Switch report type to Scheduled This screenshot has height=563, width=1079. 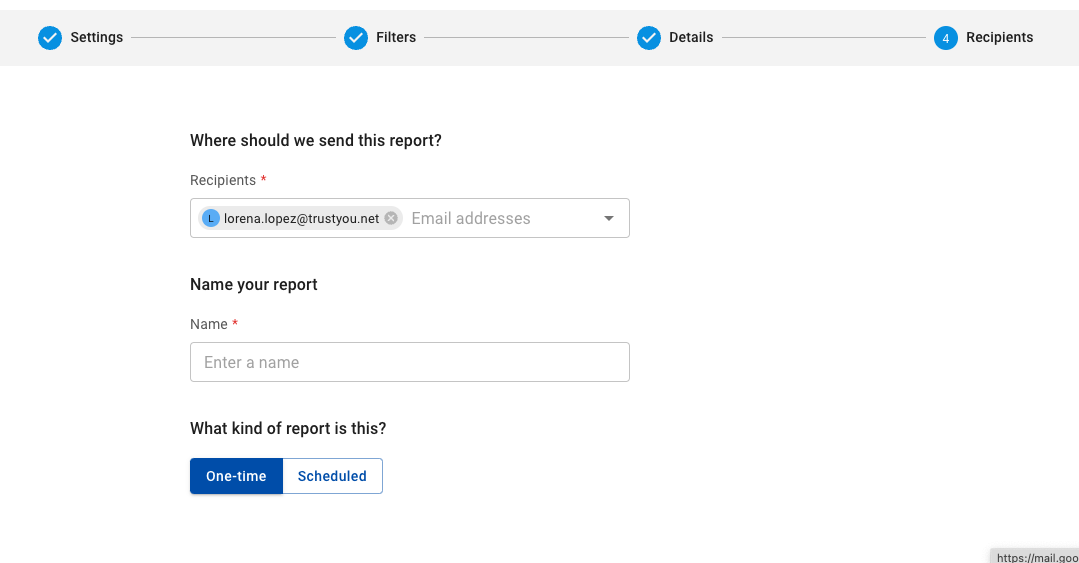coord(332,476)
